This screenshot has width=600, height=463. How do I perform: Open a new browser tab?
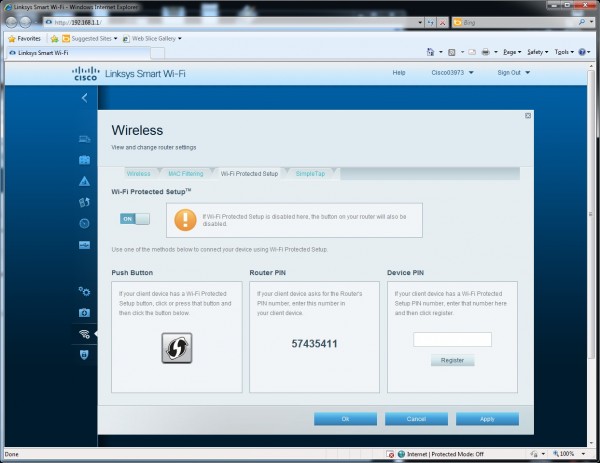[158, 53]
